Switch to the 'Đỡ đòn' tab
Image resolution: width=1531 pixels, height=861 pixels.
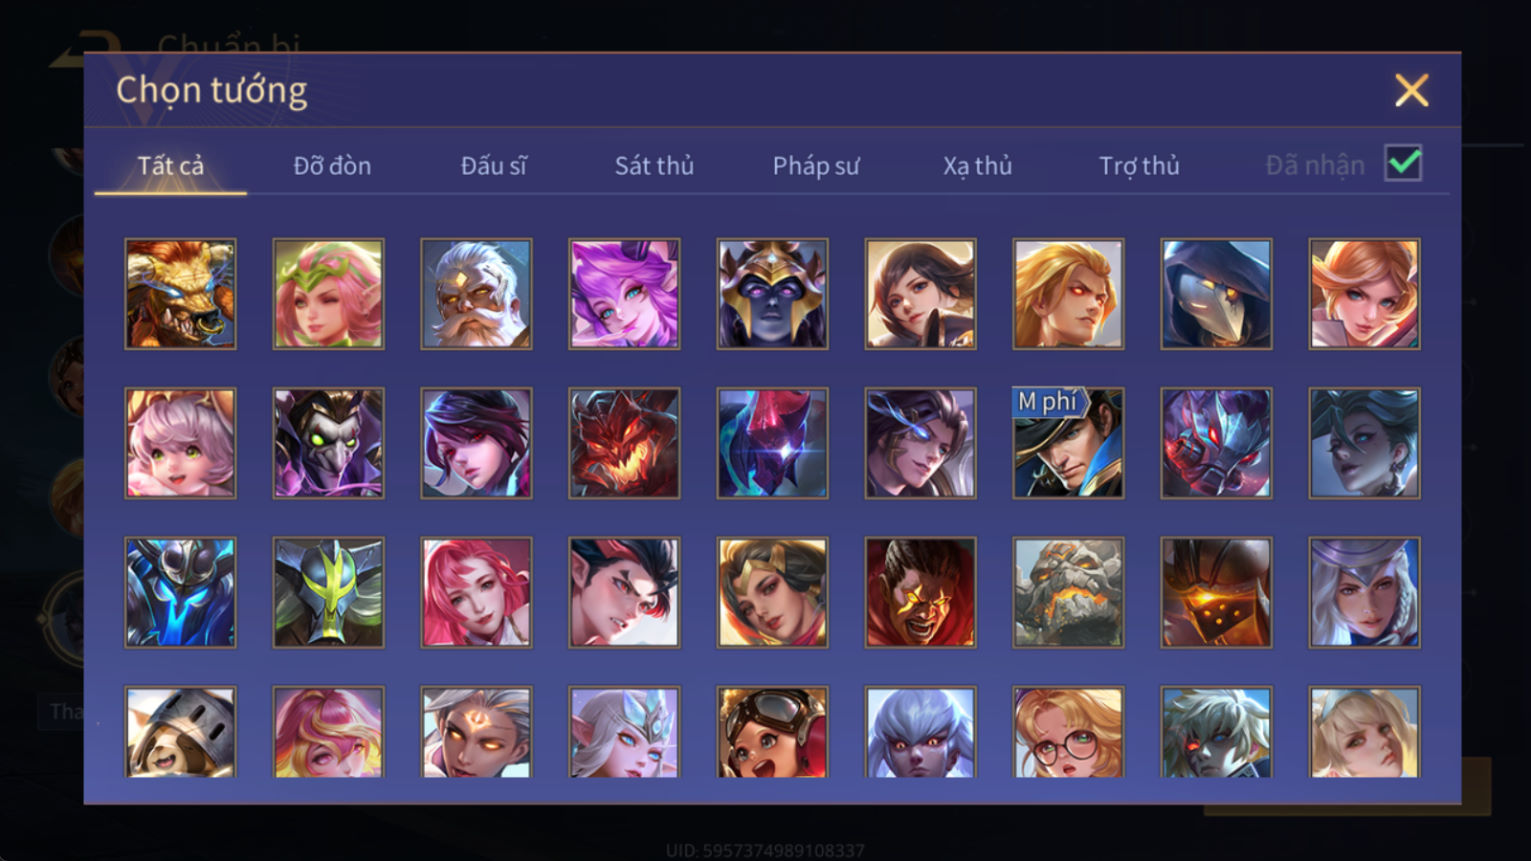point(332,166)
